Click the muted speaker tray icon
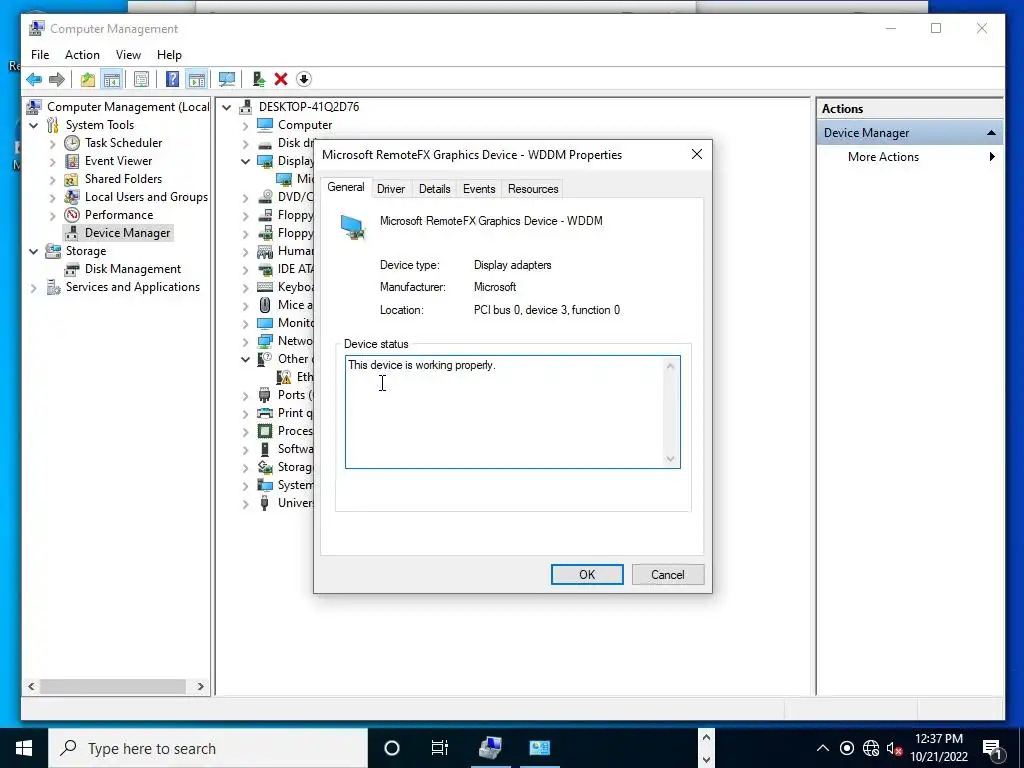 click(894, 748)
